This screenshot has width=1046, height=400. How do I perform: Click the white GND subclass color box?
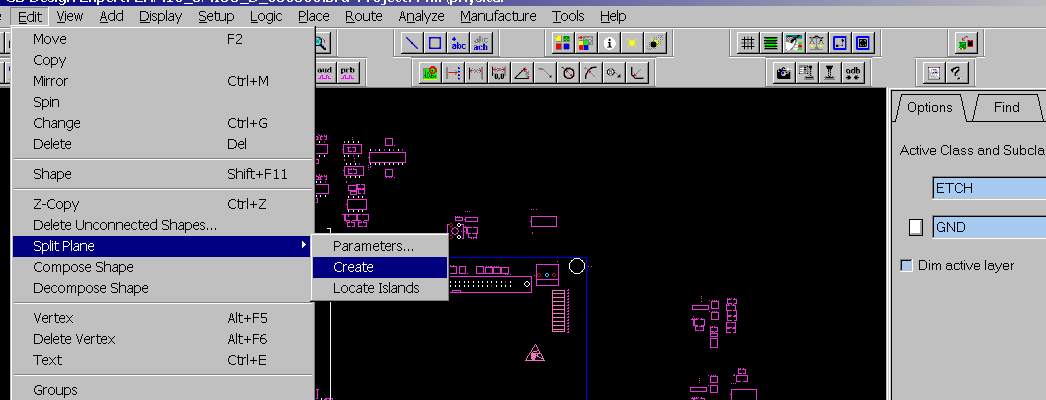pos(916,227)
